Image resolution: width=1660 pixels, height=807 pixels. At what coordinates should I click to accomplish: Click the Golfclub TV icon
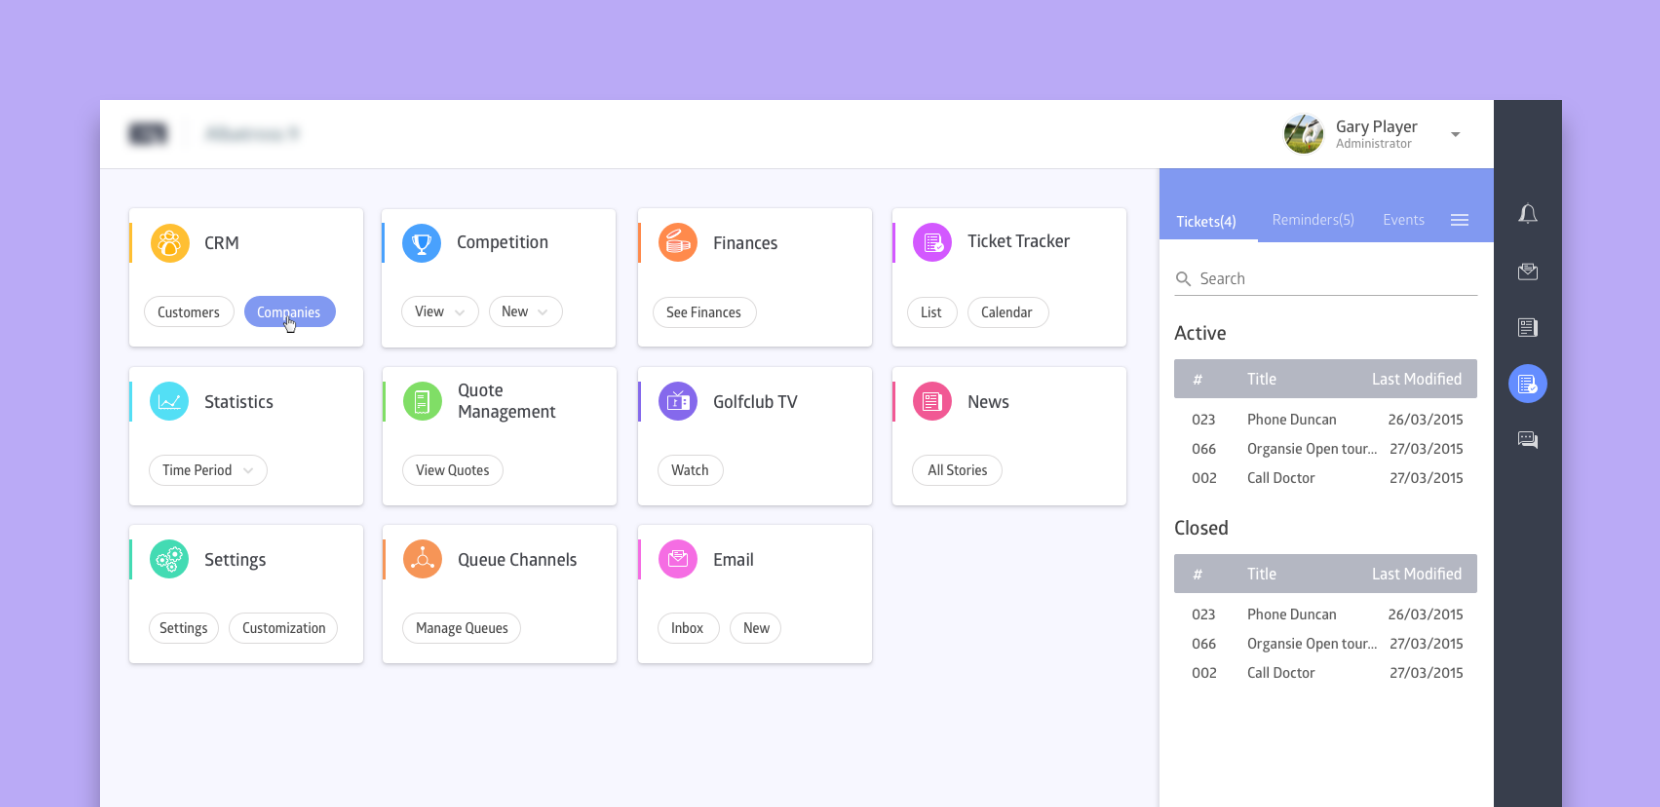coord(678,401)
